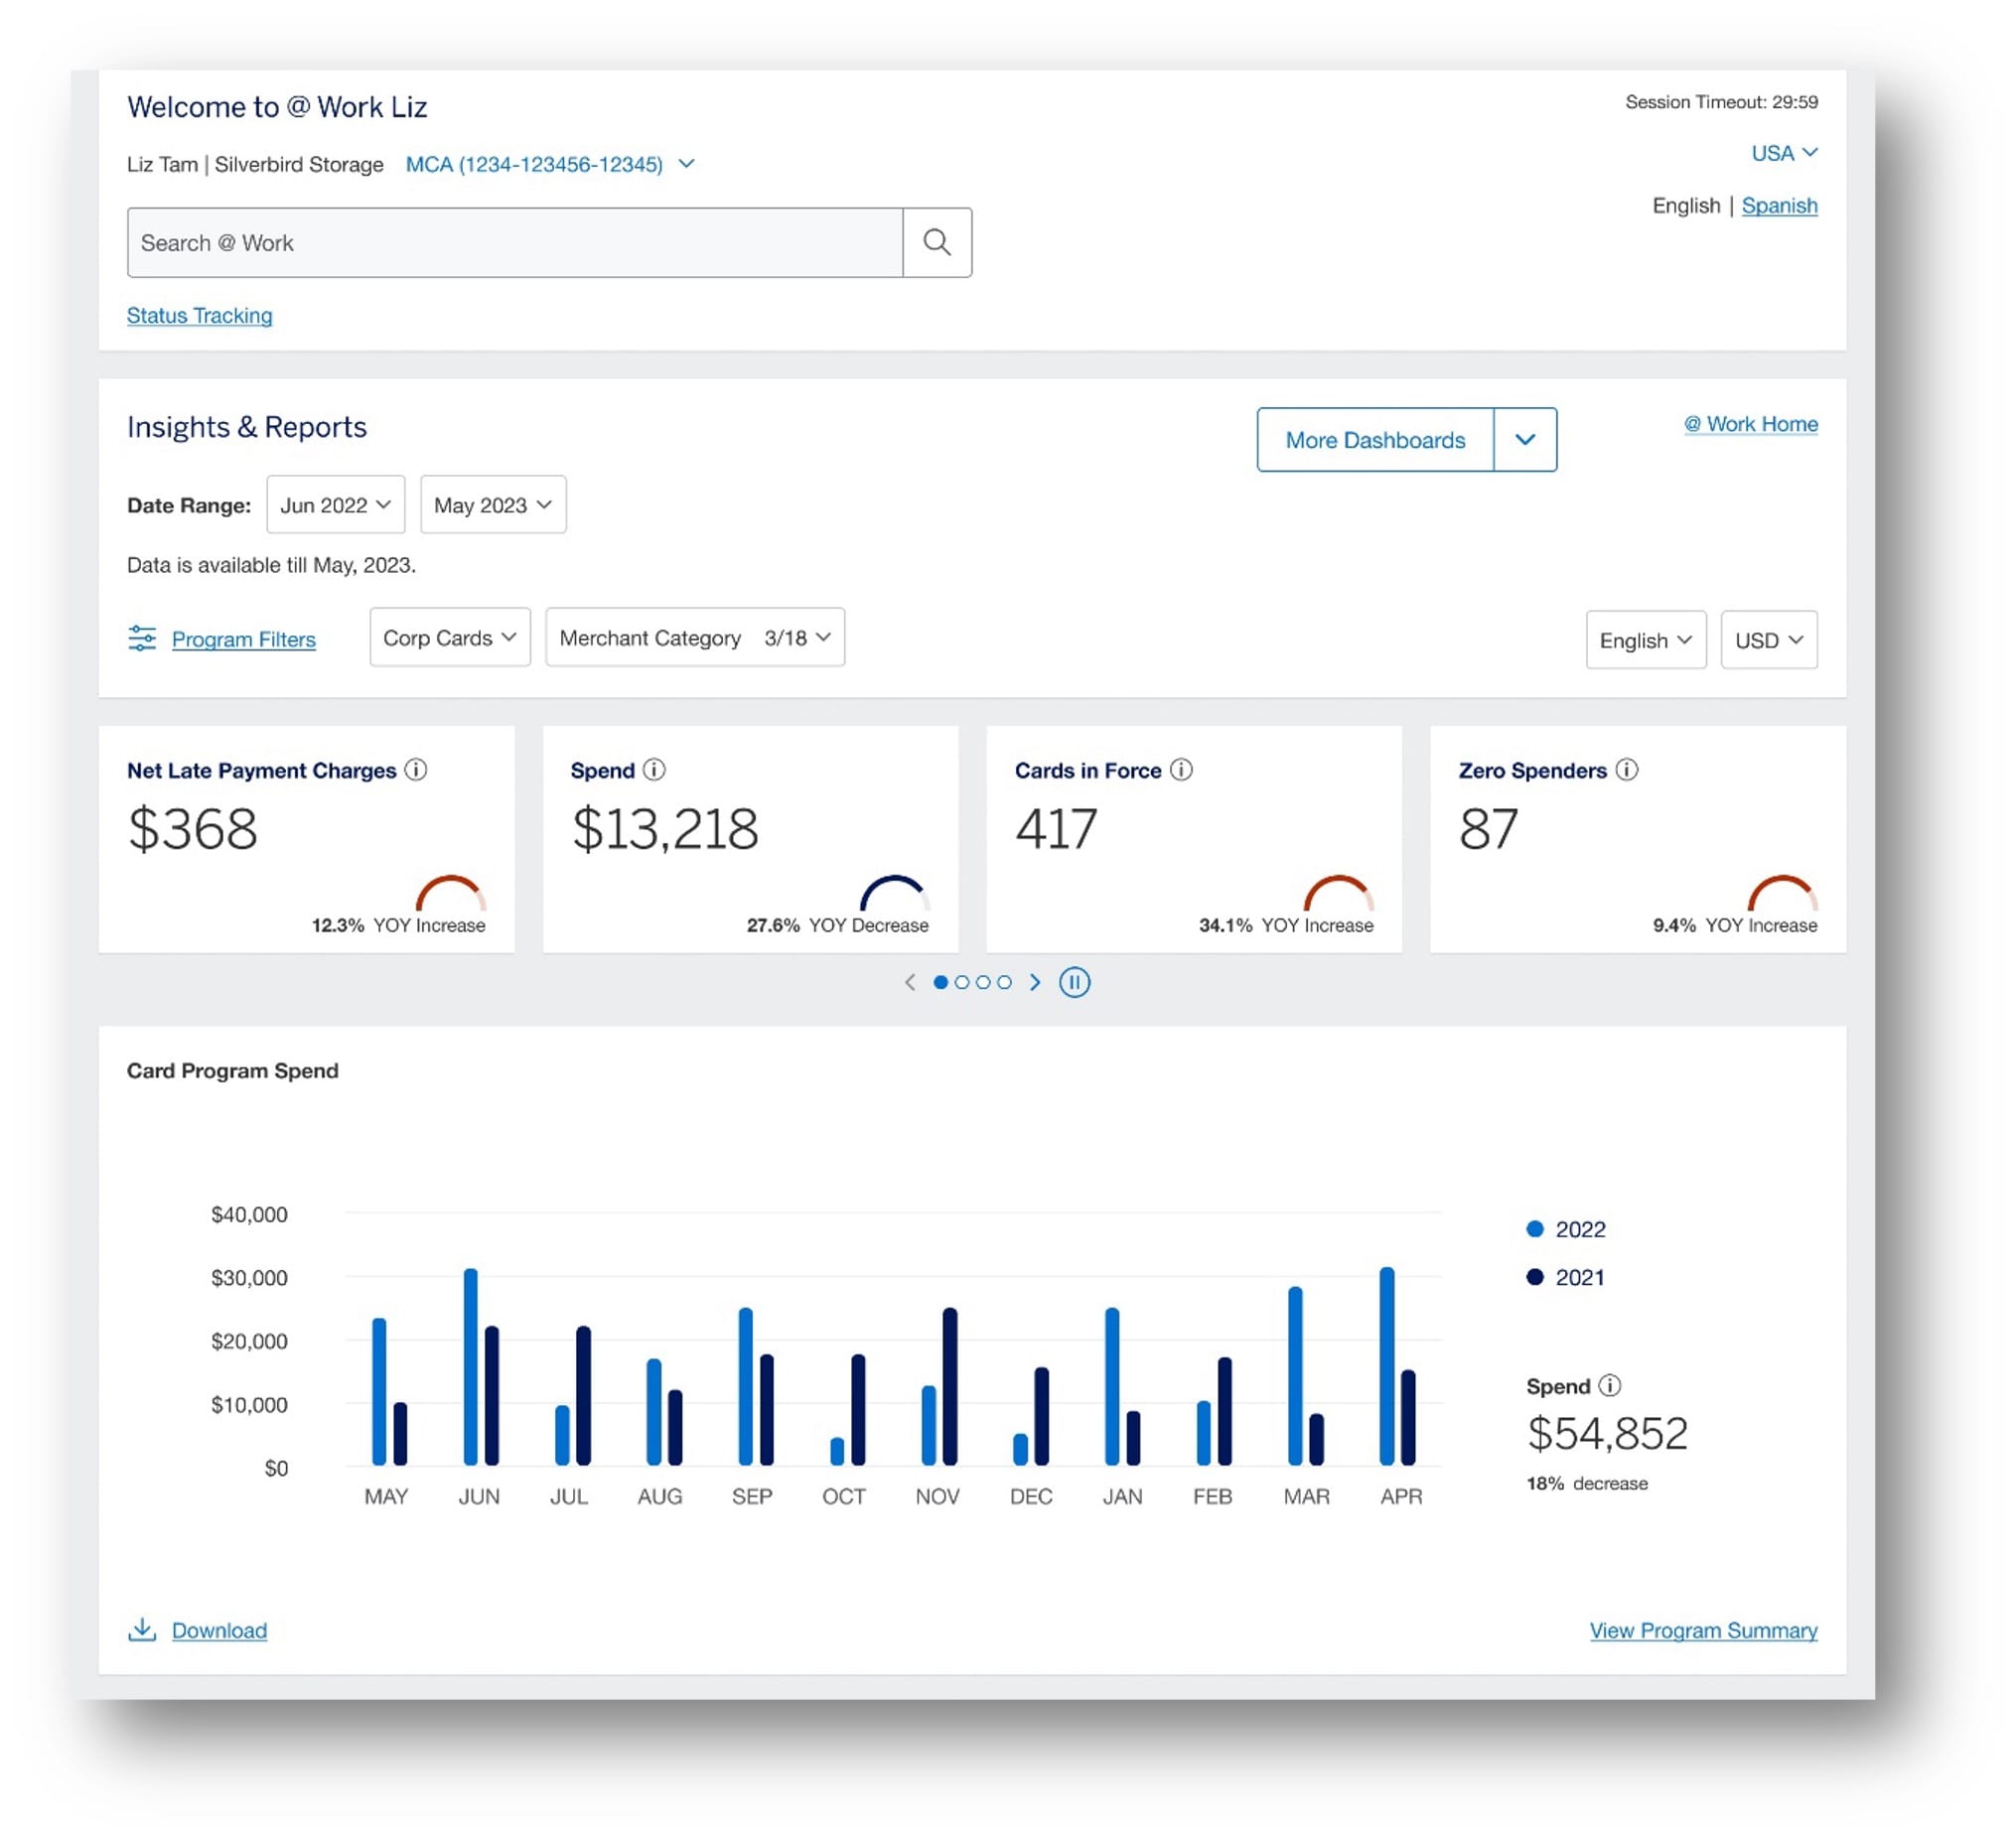Click the info icon on Spend card
Image resolution: width=2016 pixels, height=1843 pixels.
coord(654,769)
